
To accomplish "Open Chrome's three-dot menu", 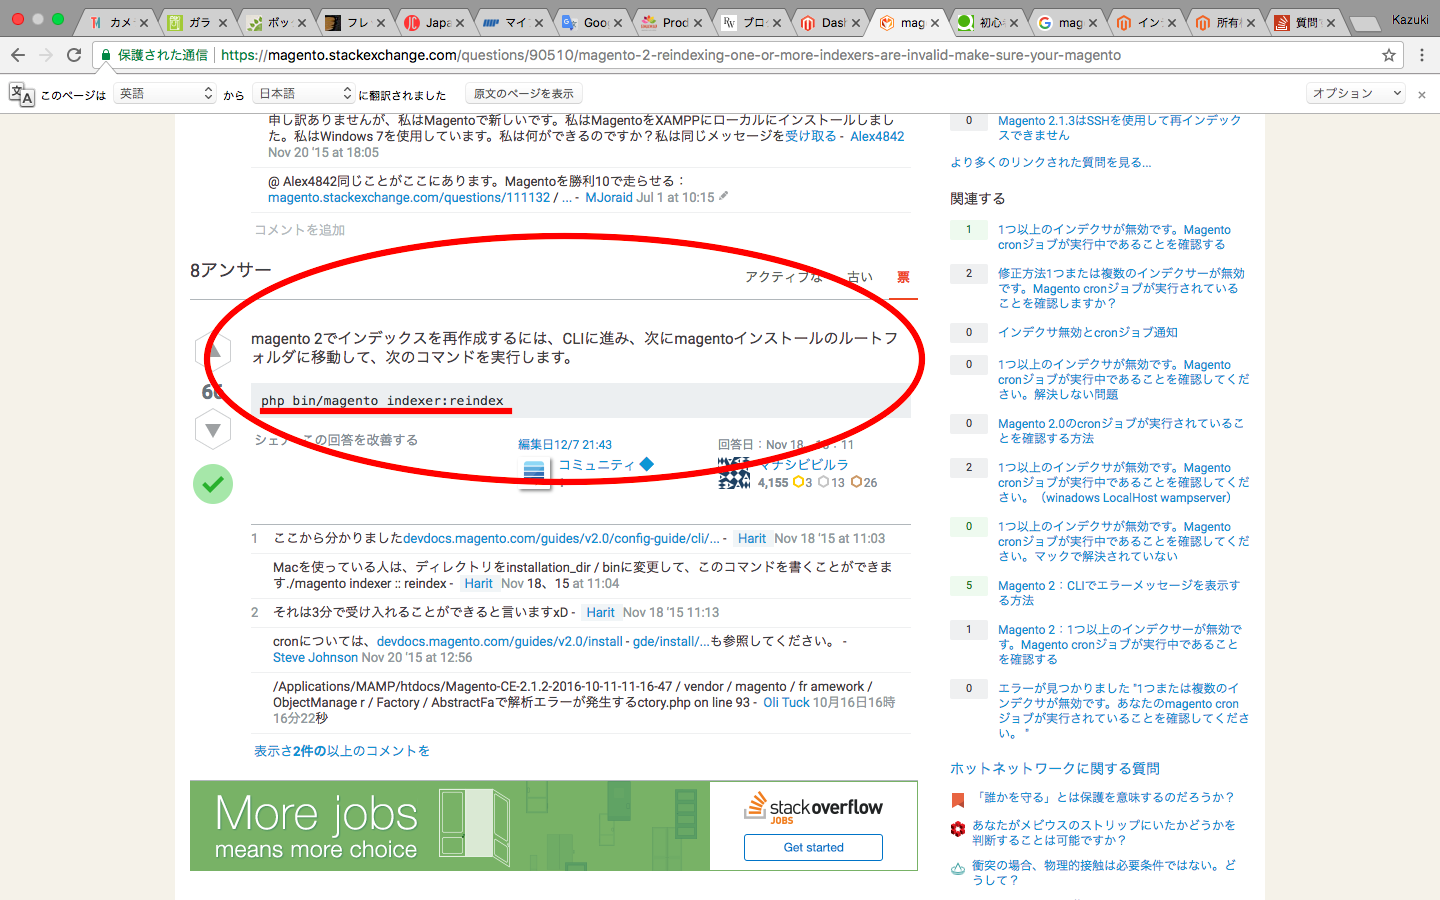I will (x=1422, y=55).
